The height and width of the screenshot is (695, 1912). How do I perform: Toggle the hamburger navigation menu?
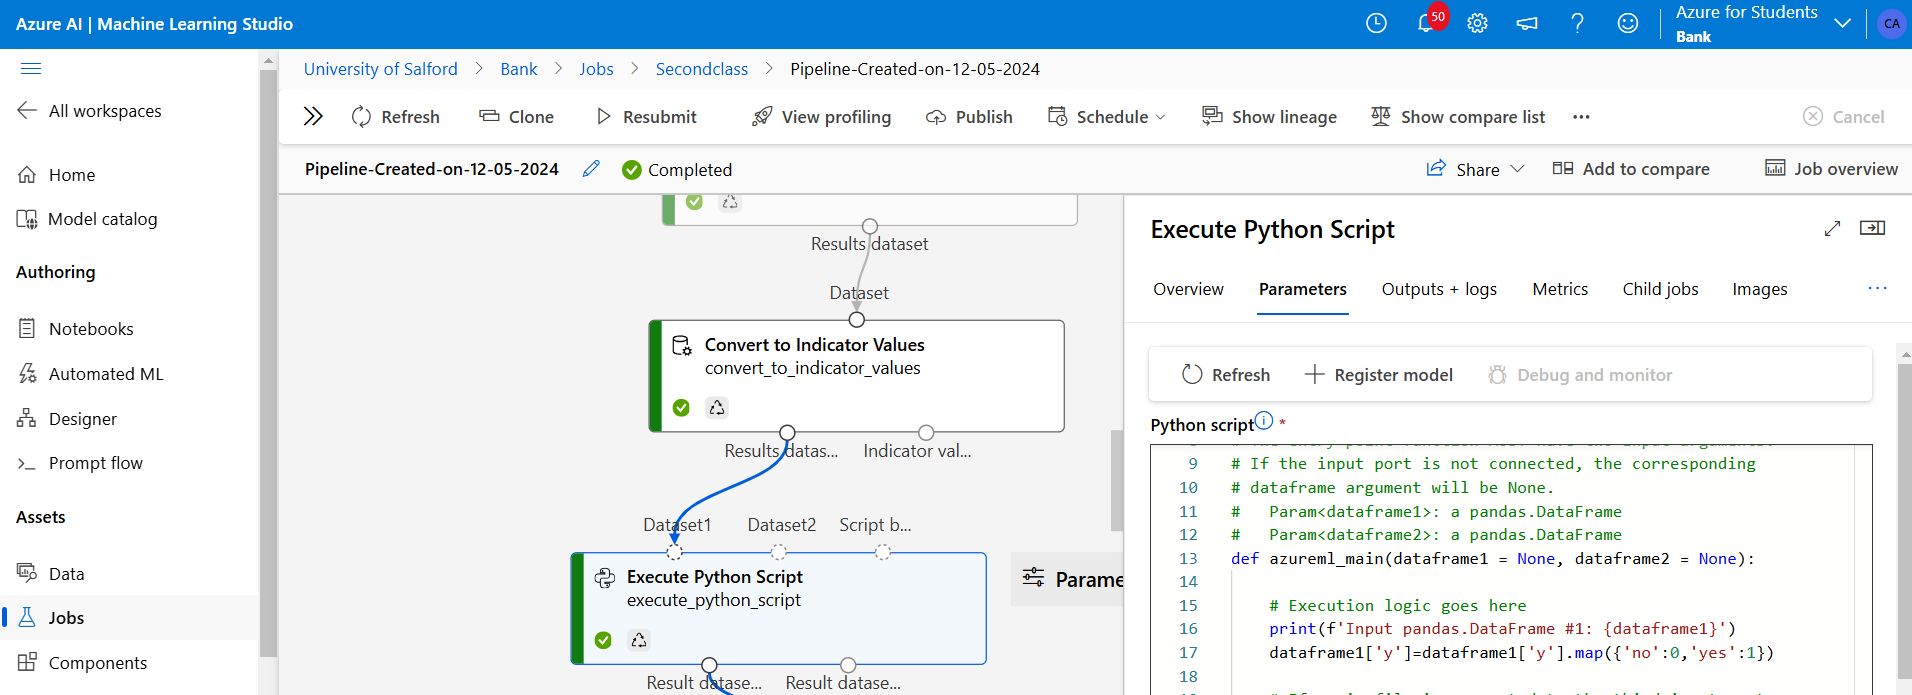click(31, 68)
